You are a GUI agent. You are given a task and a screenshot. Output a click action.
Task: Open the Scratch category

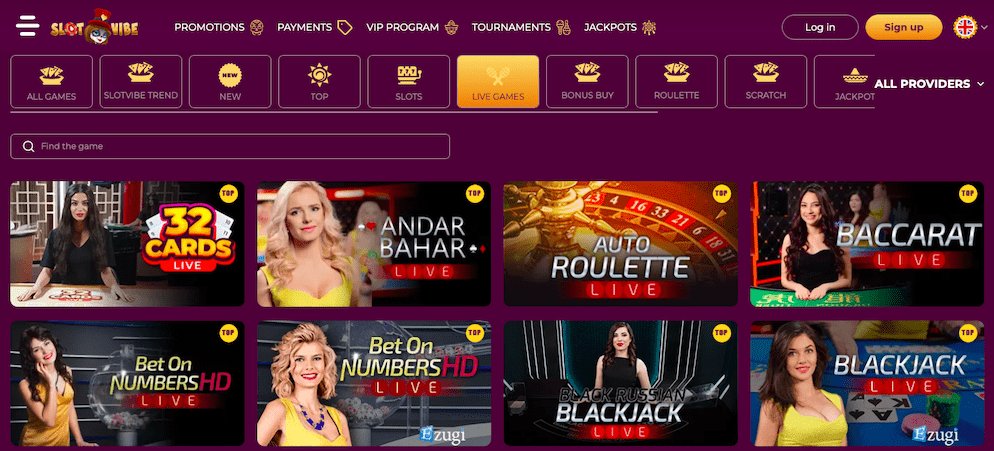766,82
